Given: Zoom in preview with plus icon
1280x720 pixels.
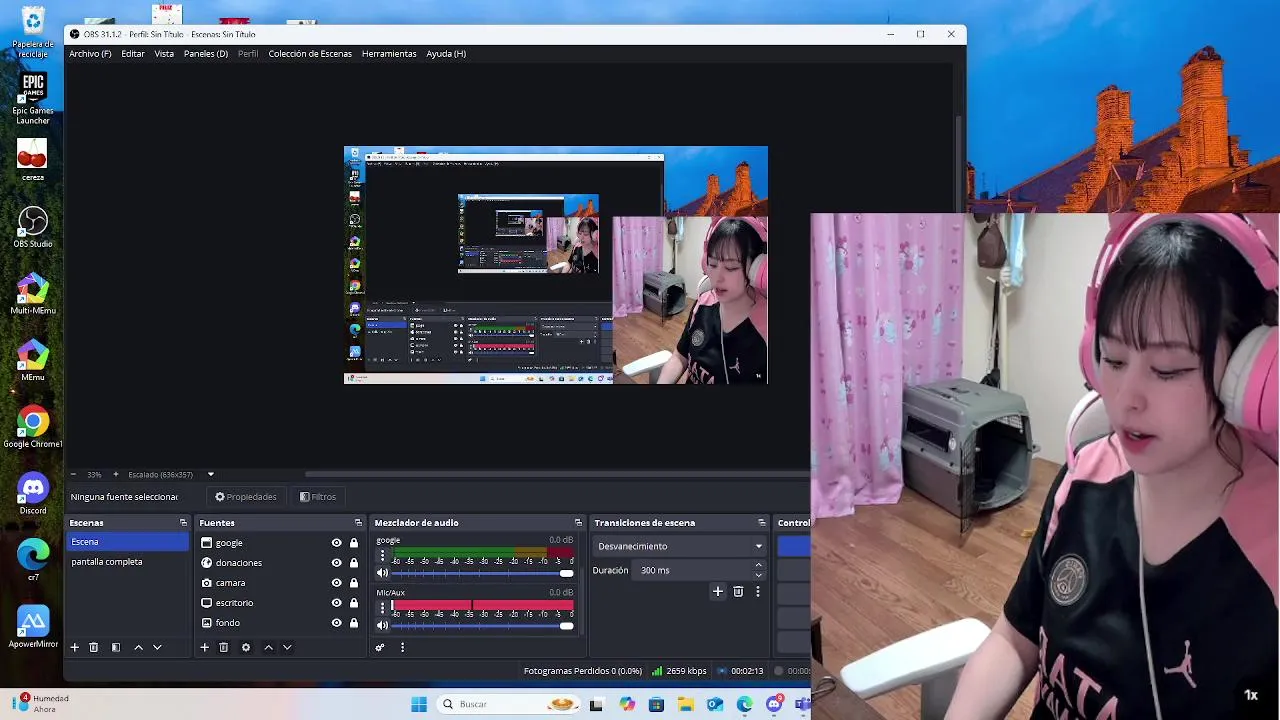Looking at the screenshot, I should tap(115, 474).
